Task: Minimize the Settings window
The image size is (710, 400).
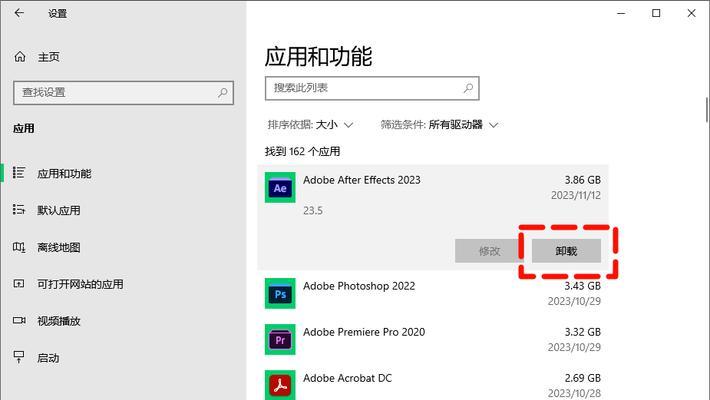Action: (x=621, y=13)
